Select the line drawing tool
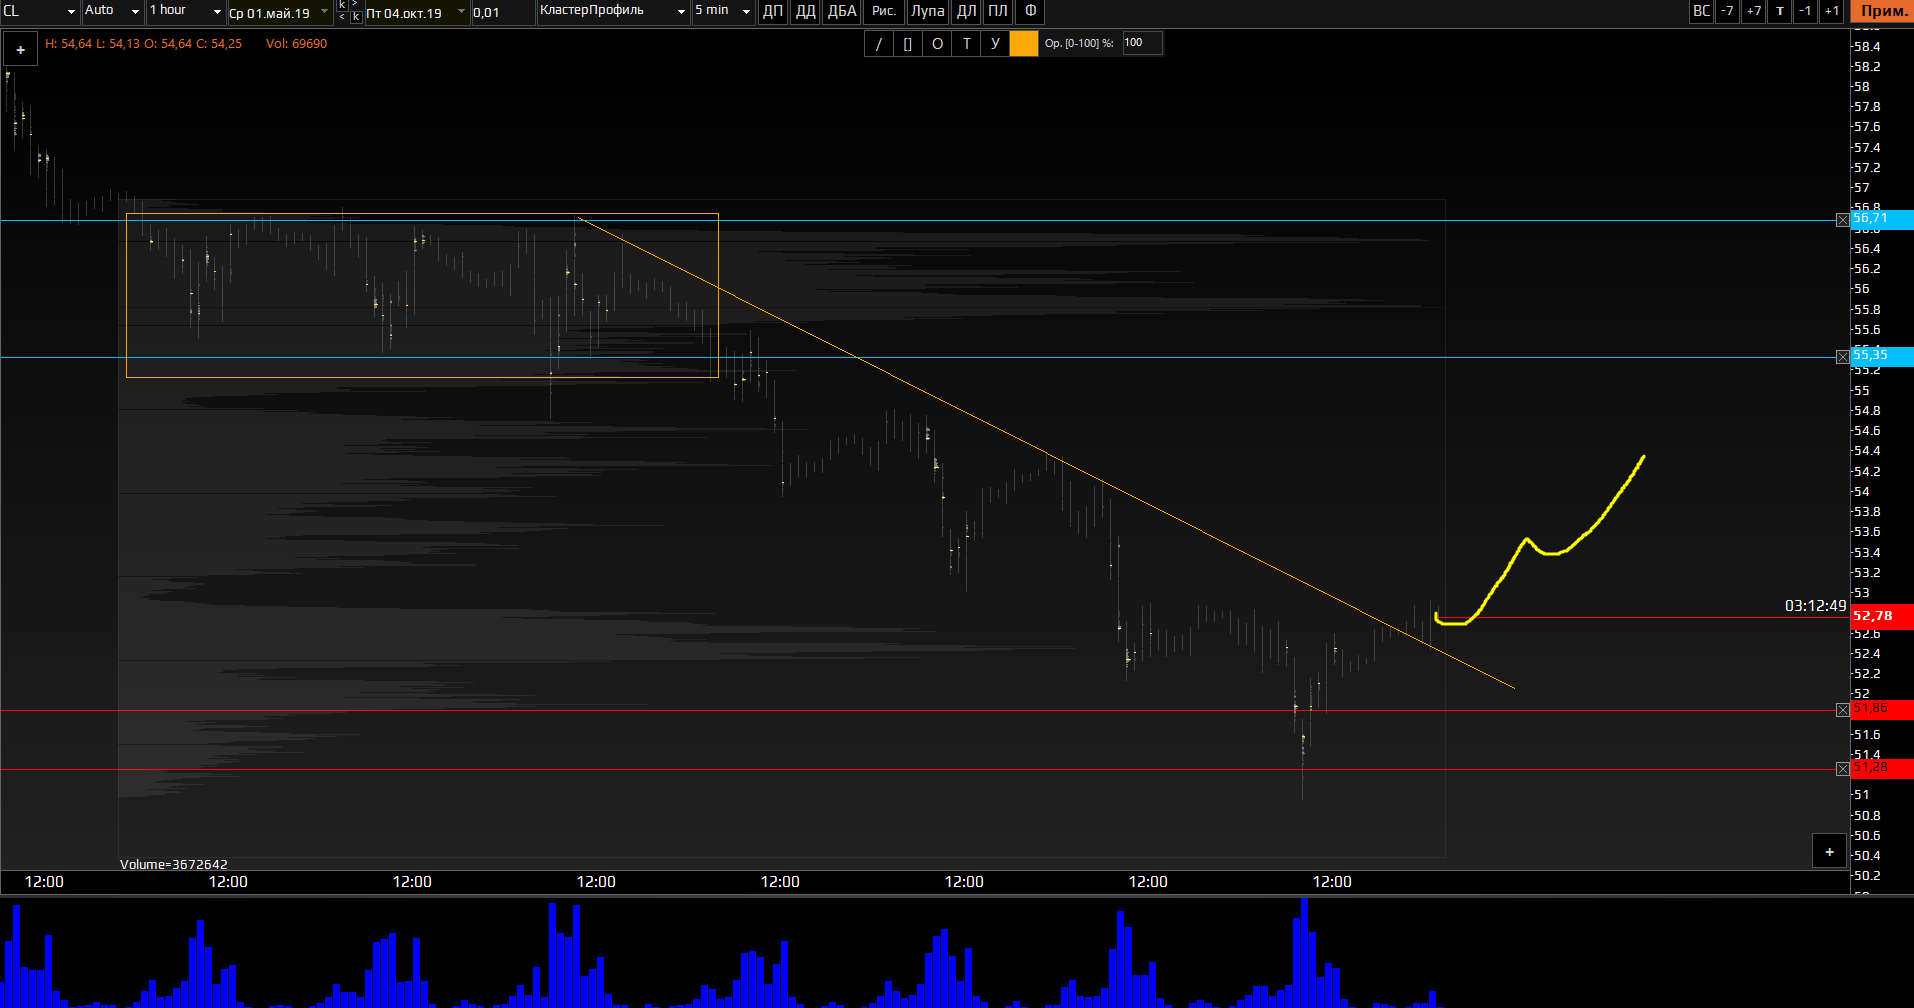Viewport: 1914px width, 1008px height. point(878,44)
